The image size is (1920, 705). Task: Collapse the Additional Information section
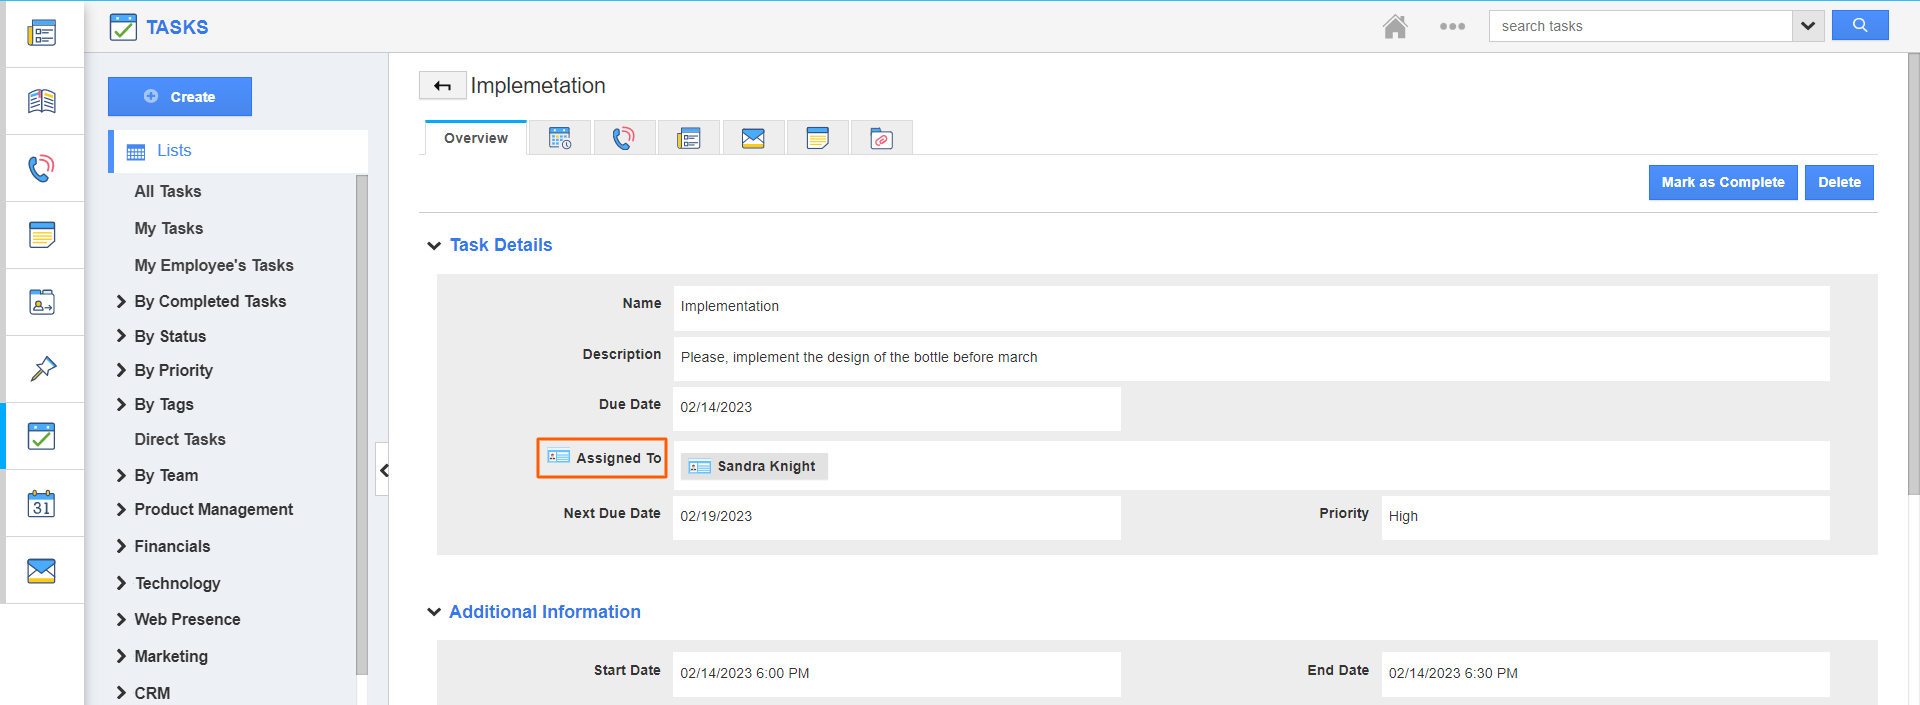pos(434,612)
